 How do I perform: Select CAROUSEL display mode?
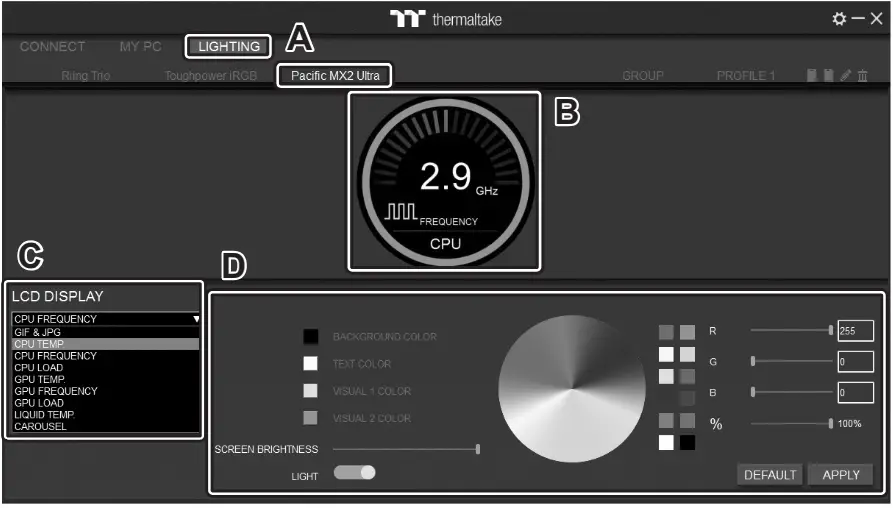pos(106,427)
